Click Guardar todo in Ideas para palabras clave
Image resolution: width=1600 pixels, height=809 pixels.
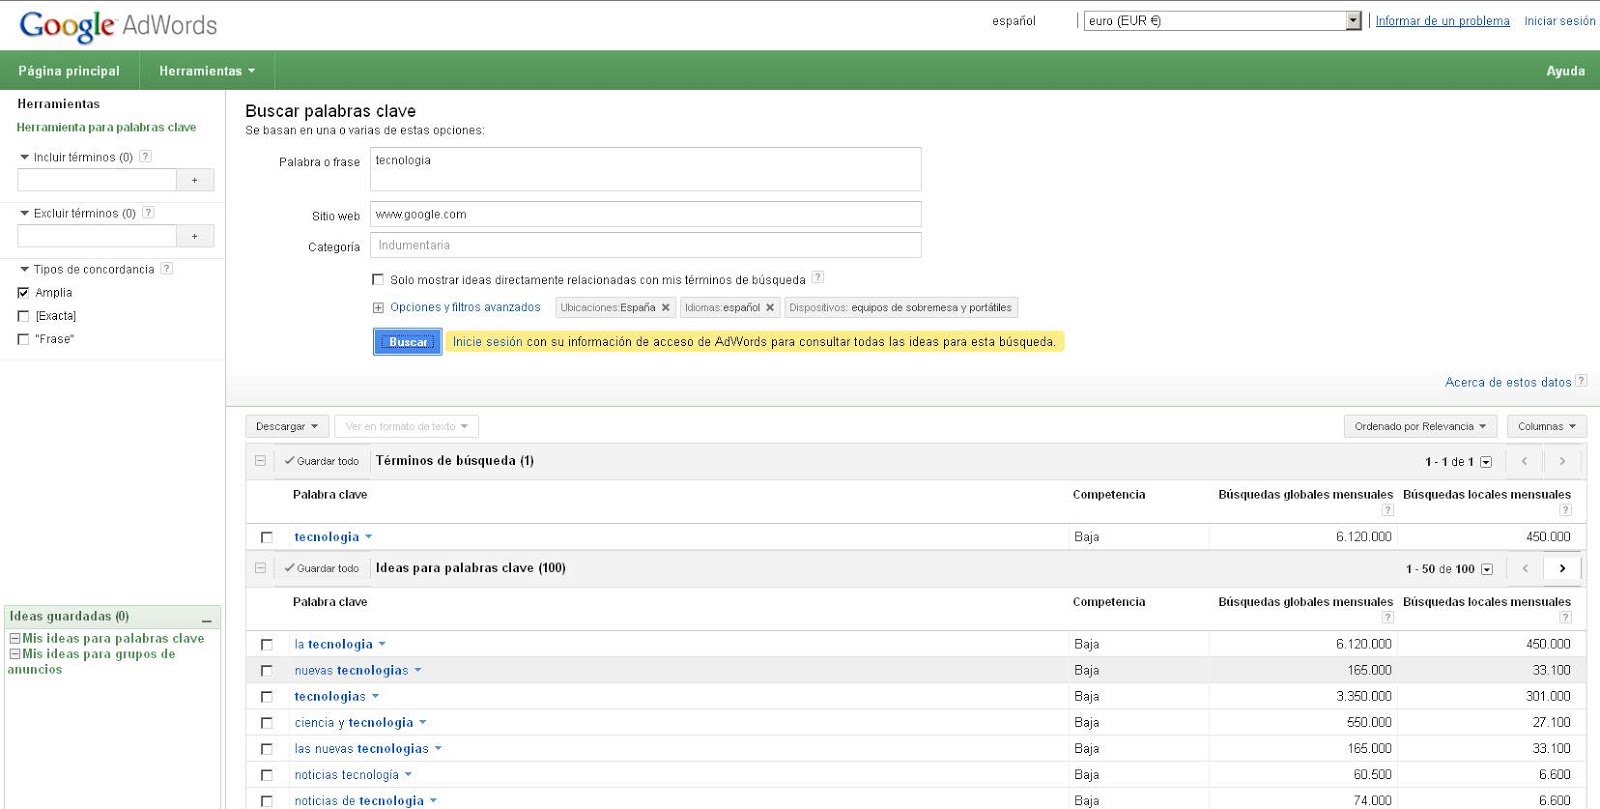(321, 568)
